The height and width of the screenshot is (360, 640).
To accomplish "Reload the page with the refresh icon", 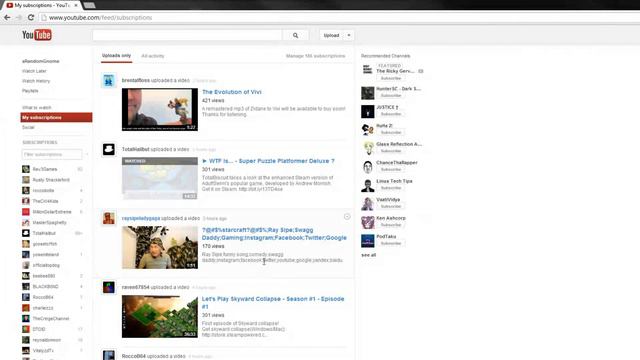I will click(x=31, y=18).
